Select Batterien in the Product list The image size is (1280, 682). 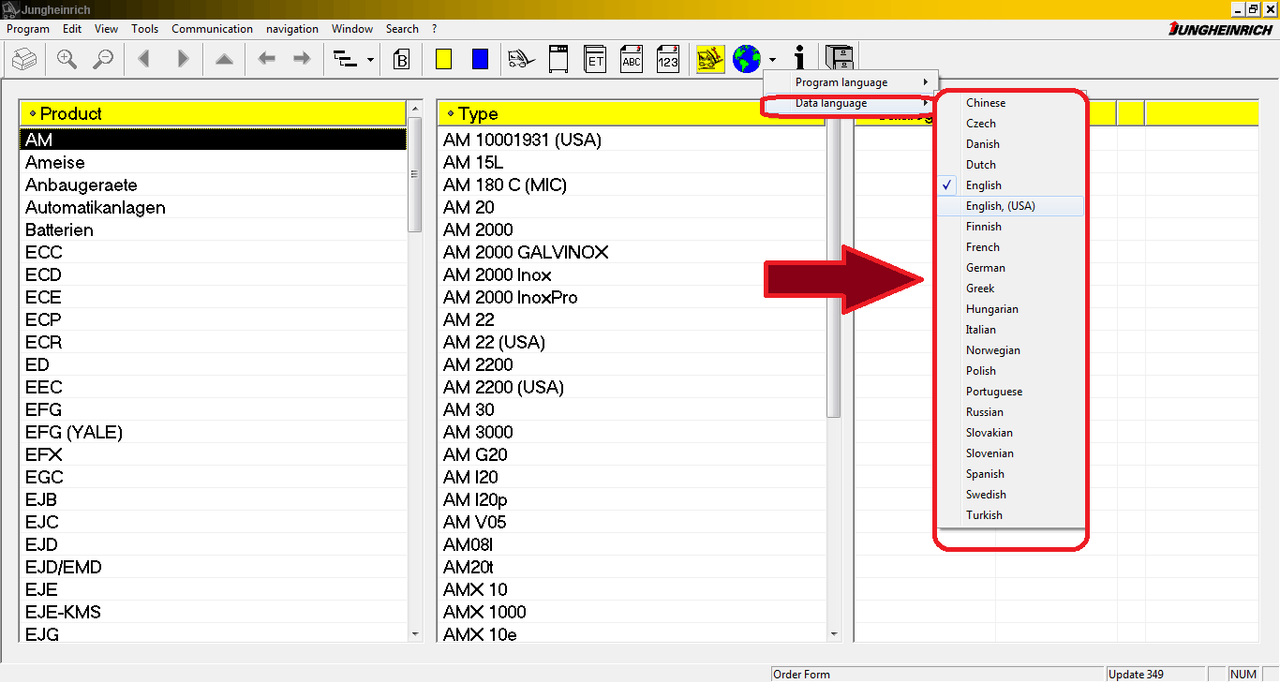[213, 230]
